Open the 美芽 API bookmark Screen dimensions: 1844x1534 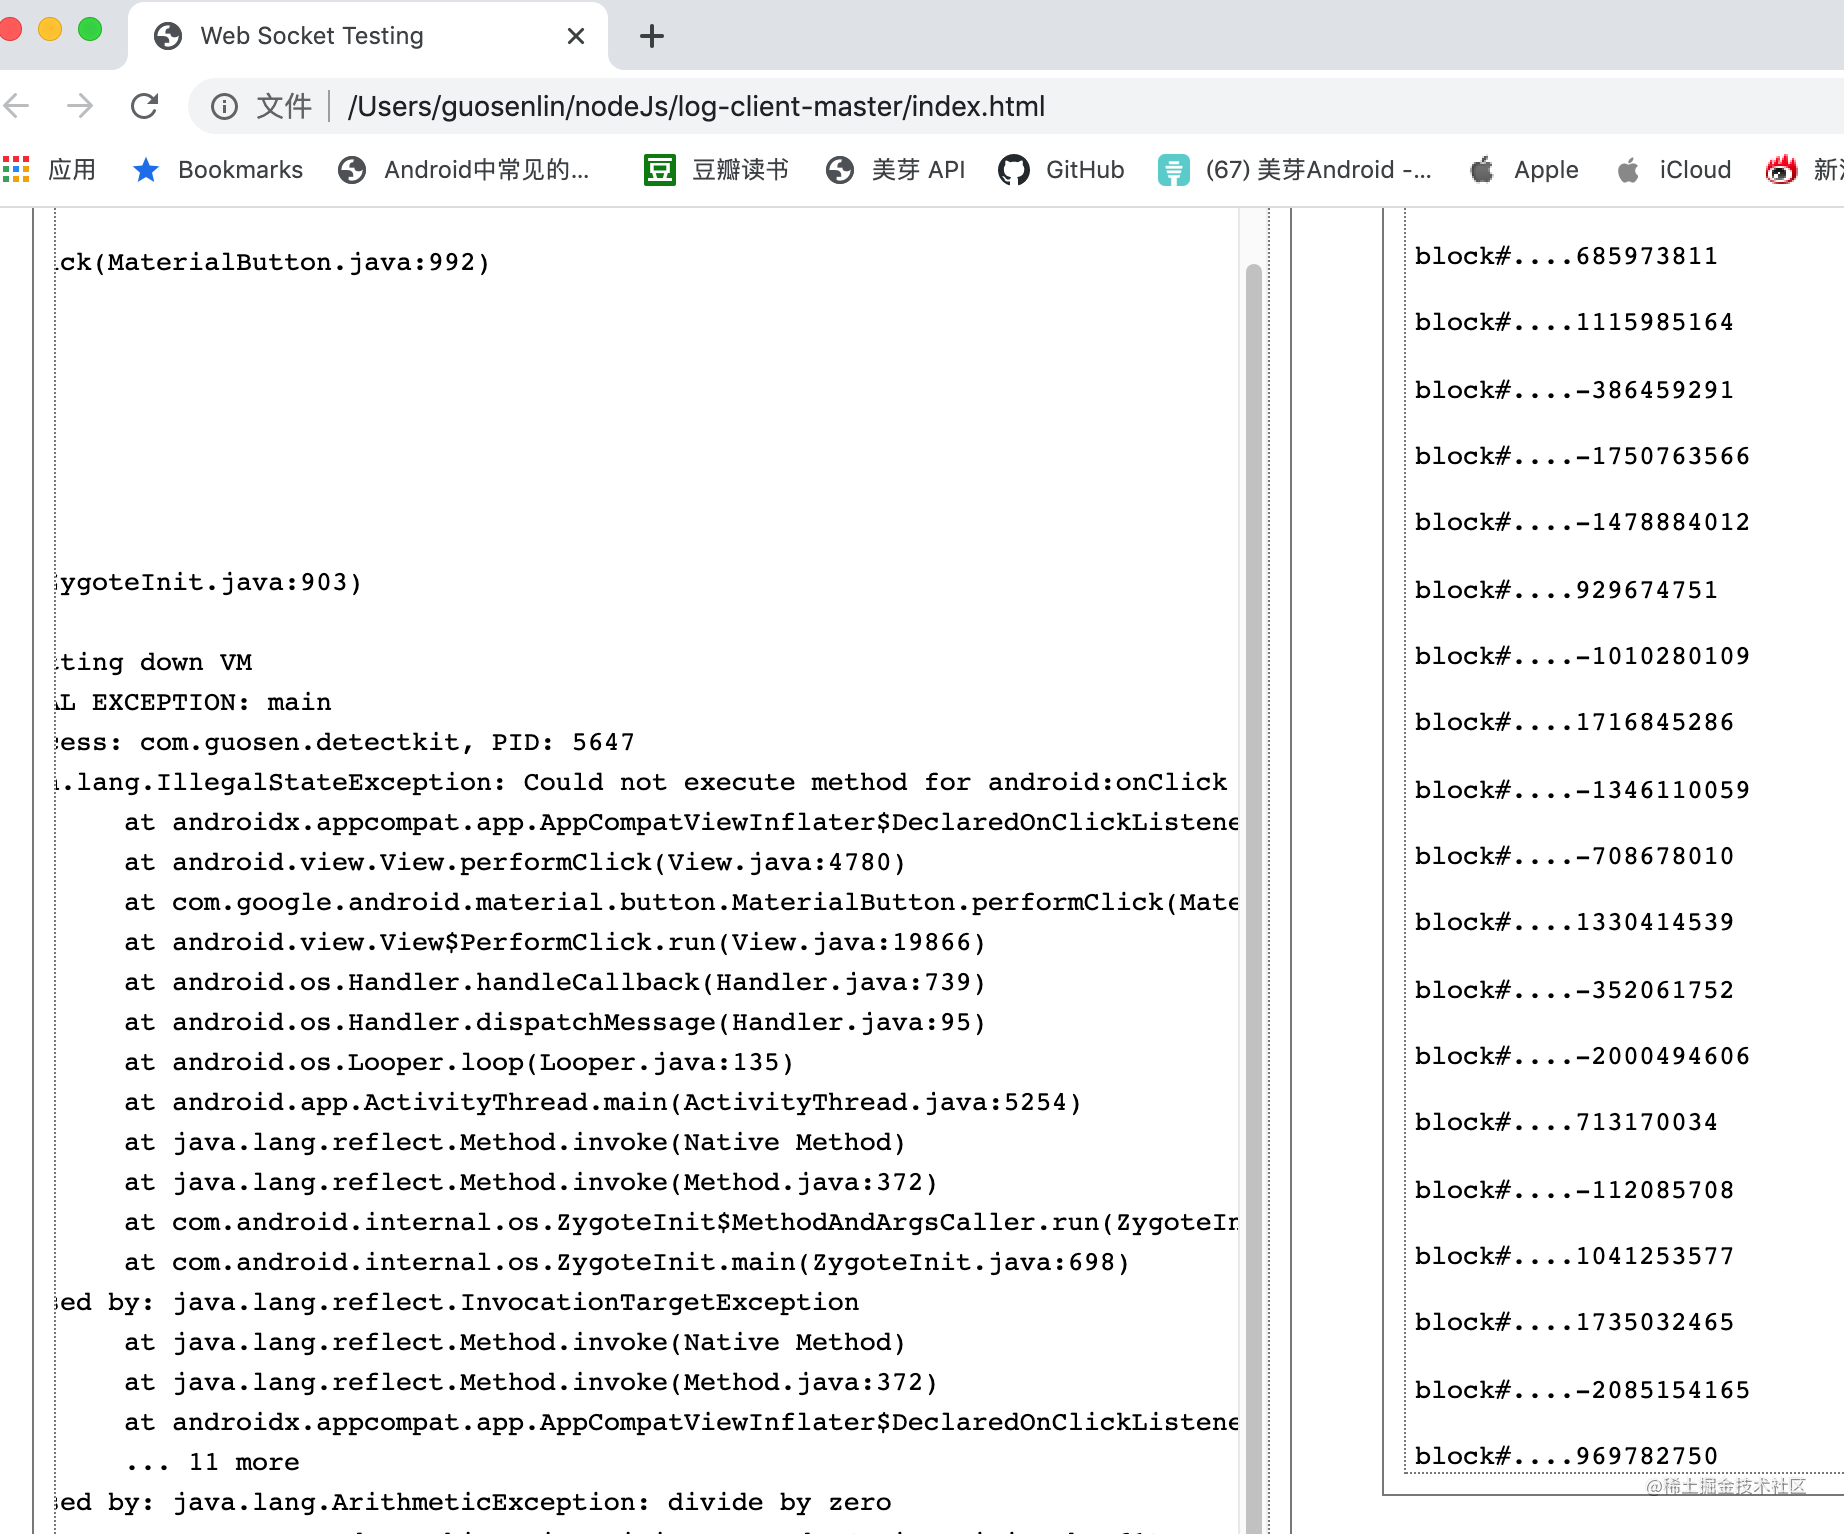[x=896, y=170]
